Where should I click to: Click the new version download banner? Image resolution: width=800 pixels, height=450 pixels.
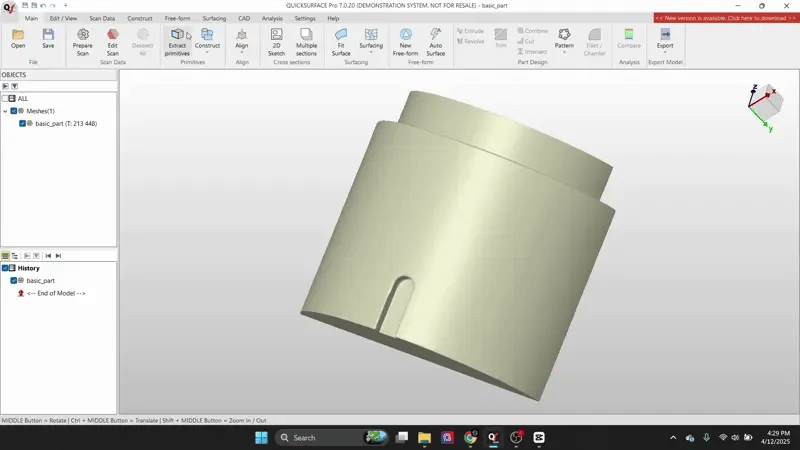[x=725, y=18]
